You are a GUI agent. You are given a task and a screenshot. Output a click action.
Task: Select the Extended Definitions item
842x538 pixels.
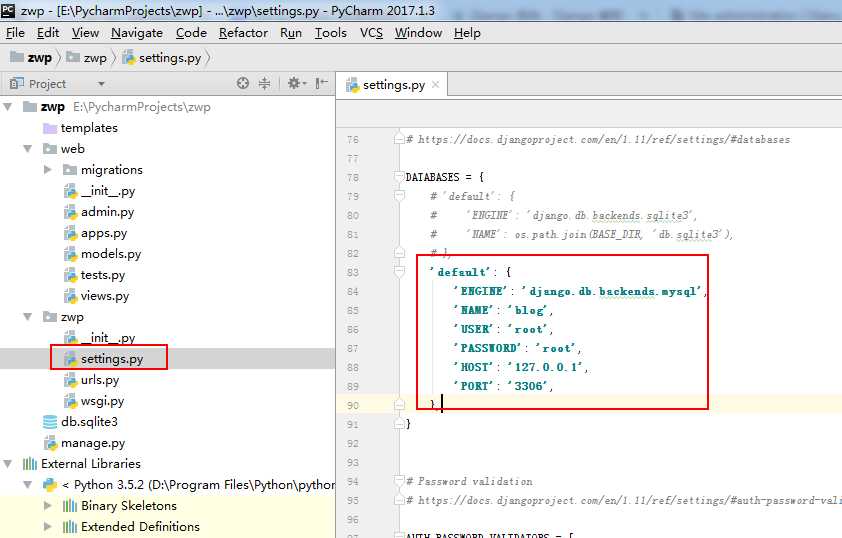pos(132,527)
